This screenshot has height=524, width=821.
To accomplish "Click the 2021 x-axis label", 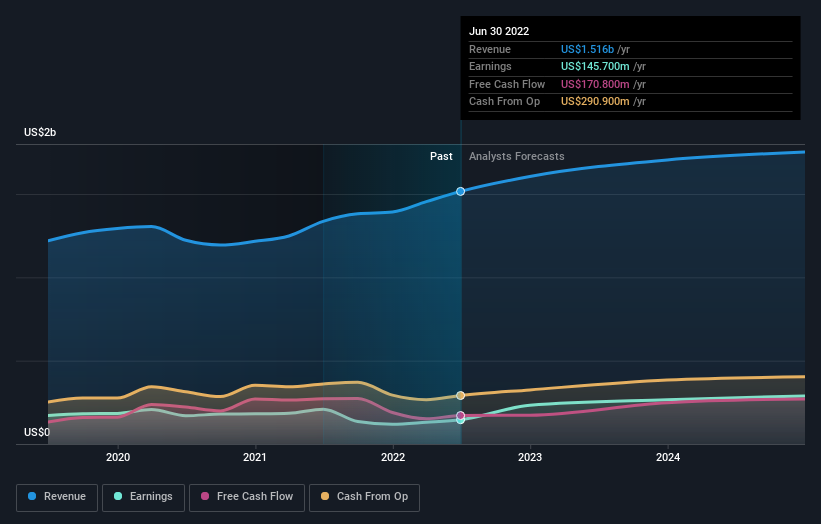I will [x=255, y=458].
